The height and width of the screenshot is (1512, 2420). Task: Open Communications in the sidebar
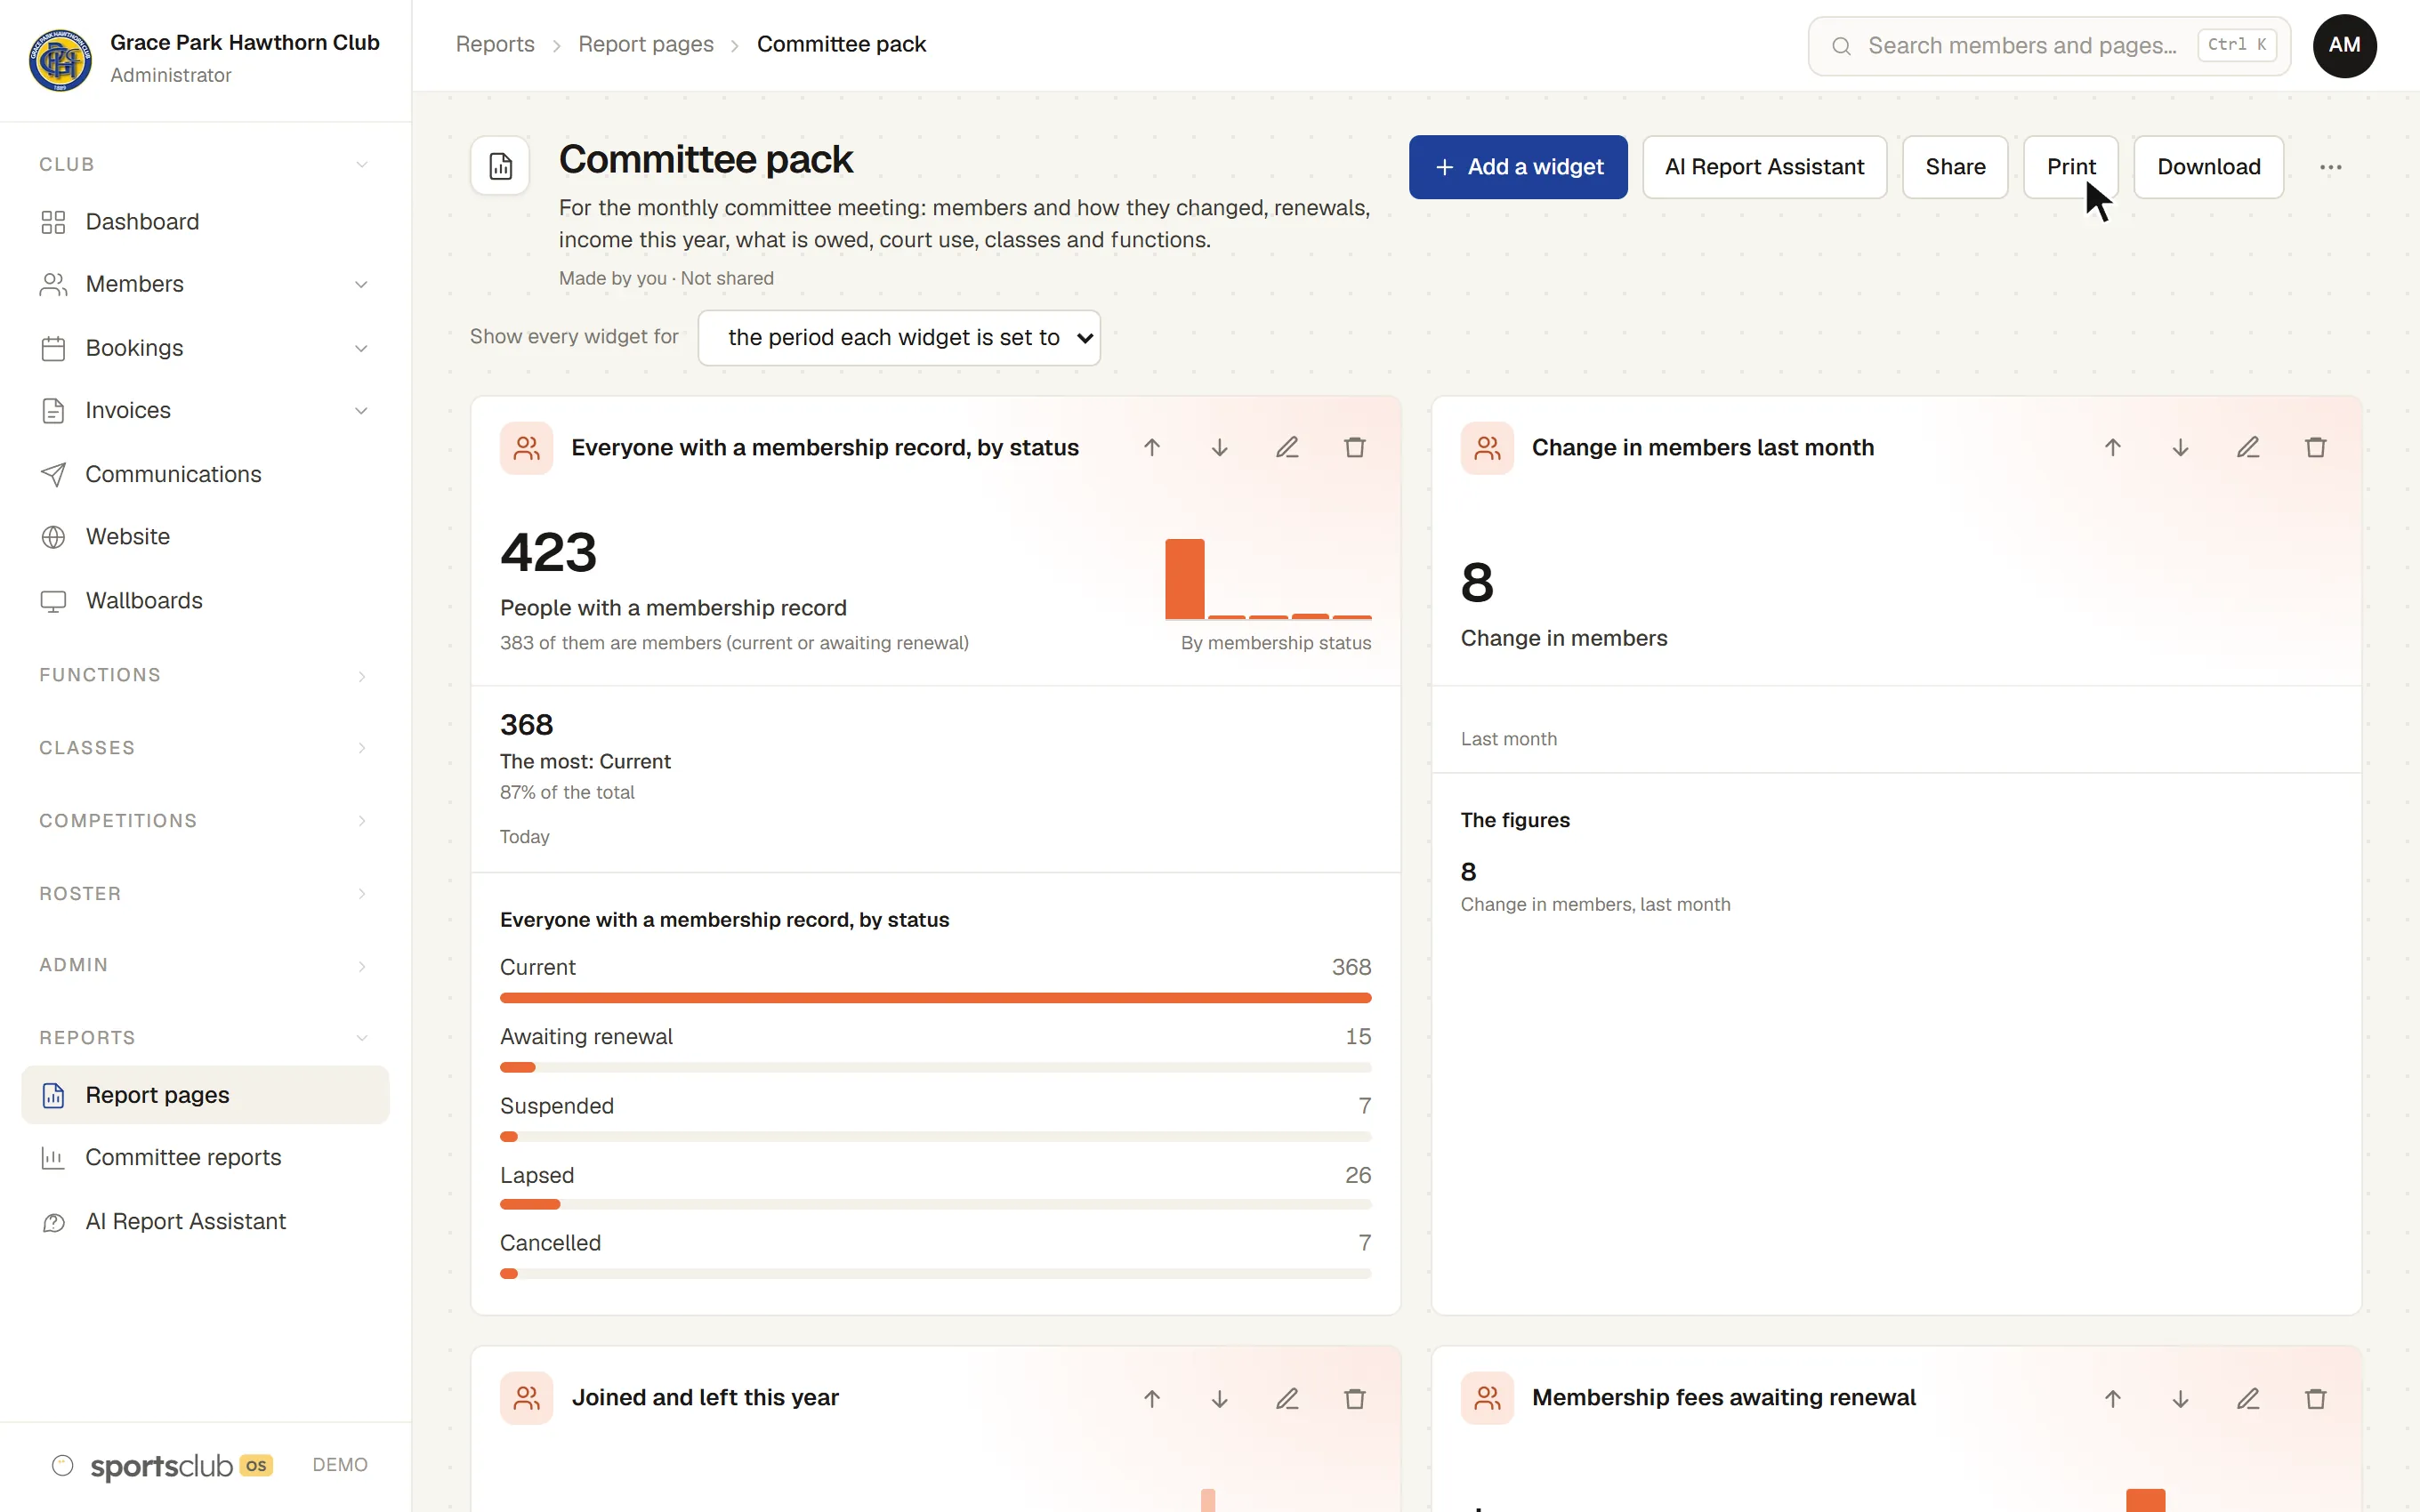coord(205,474)
